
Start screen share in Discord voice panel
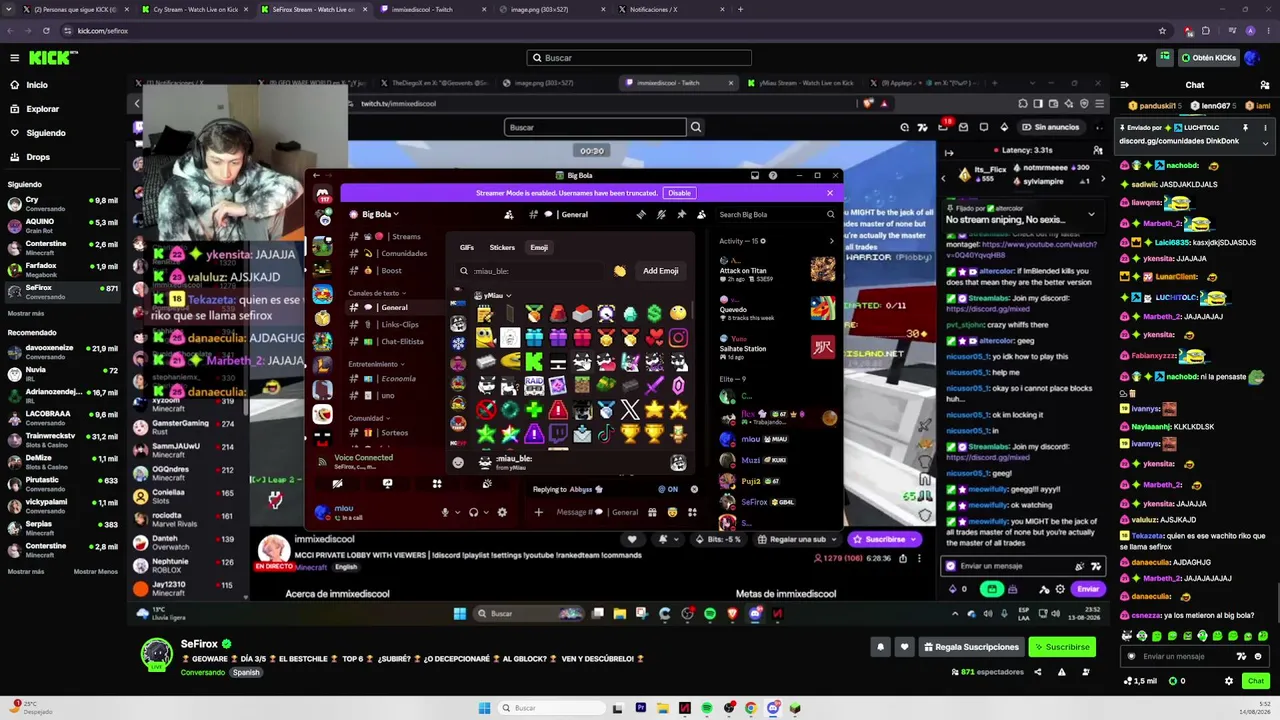(x=387, y=484)
